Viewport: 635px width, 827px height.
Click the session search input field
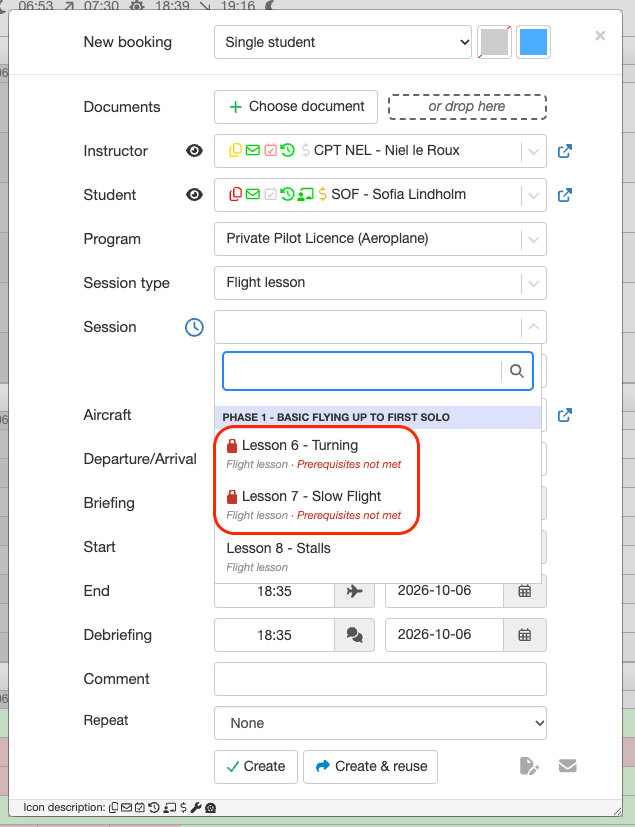[x=362, y=371]
